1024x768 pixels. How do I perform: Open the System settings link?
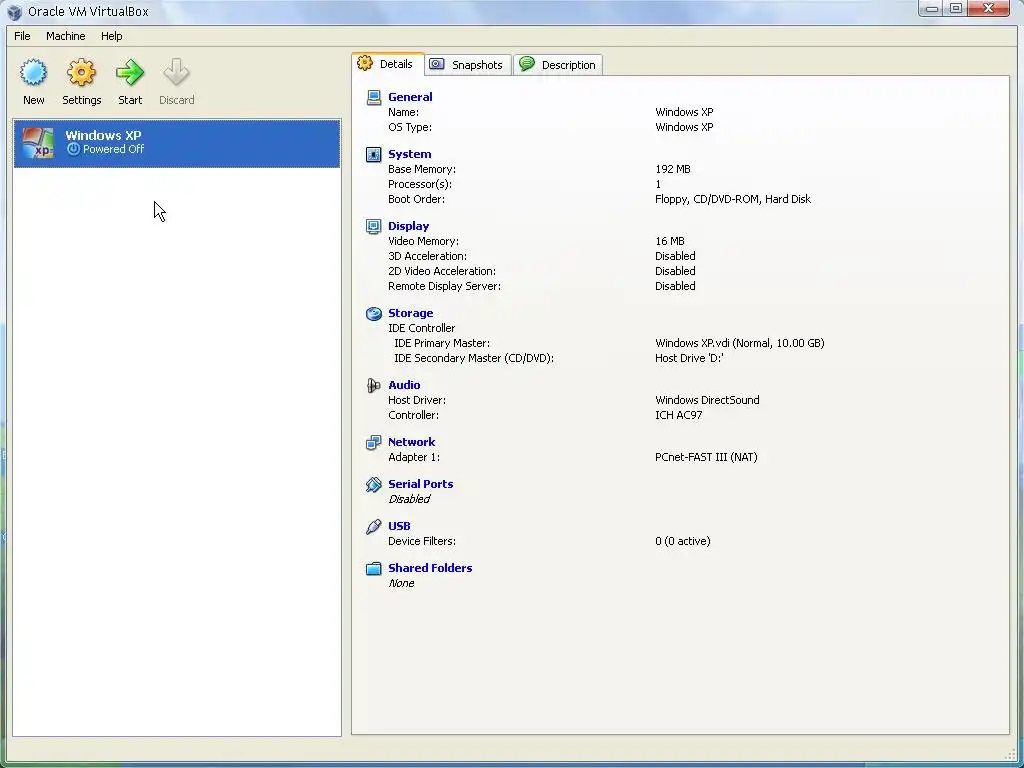click(x=409, y=154)
